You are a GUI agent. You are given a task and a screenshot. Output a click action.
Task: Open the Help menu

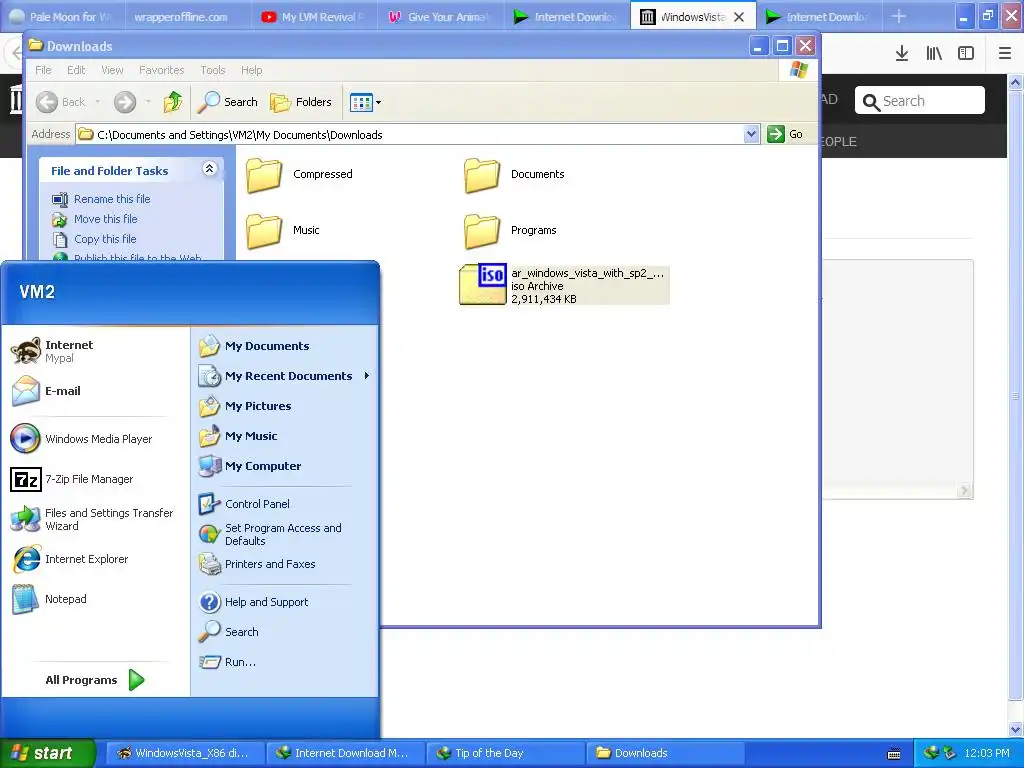click(251, 70)
